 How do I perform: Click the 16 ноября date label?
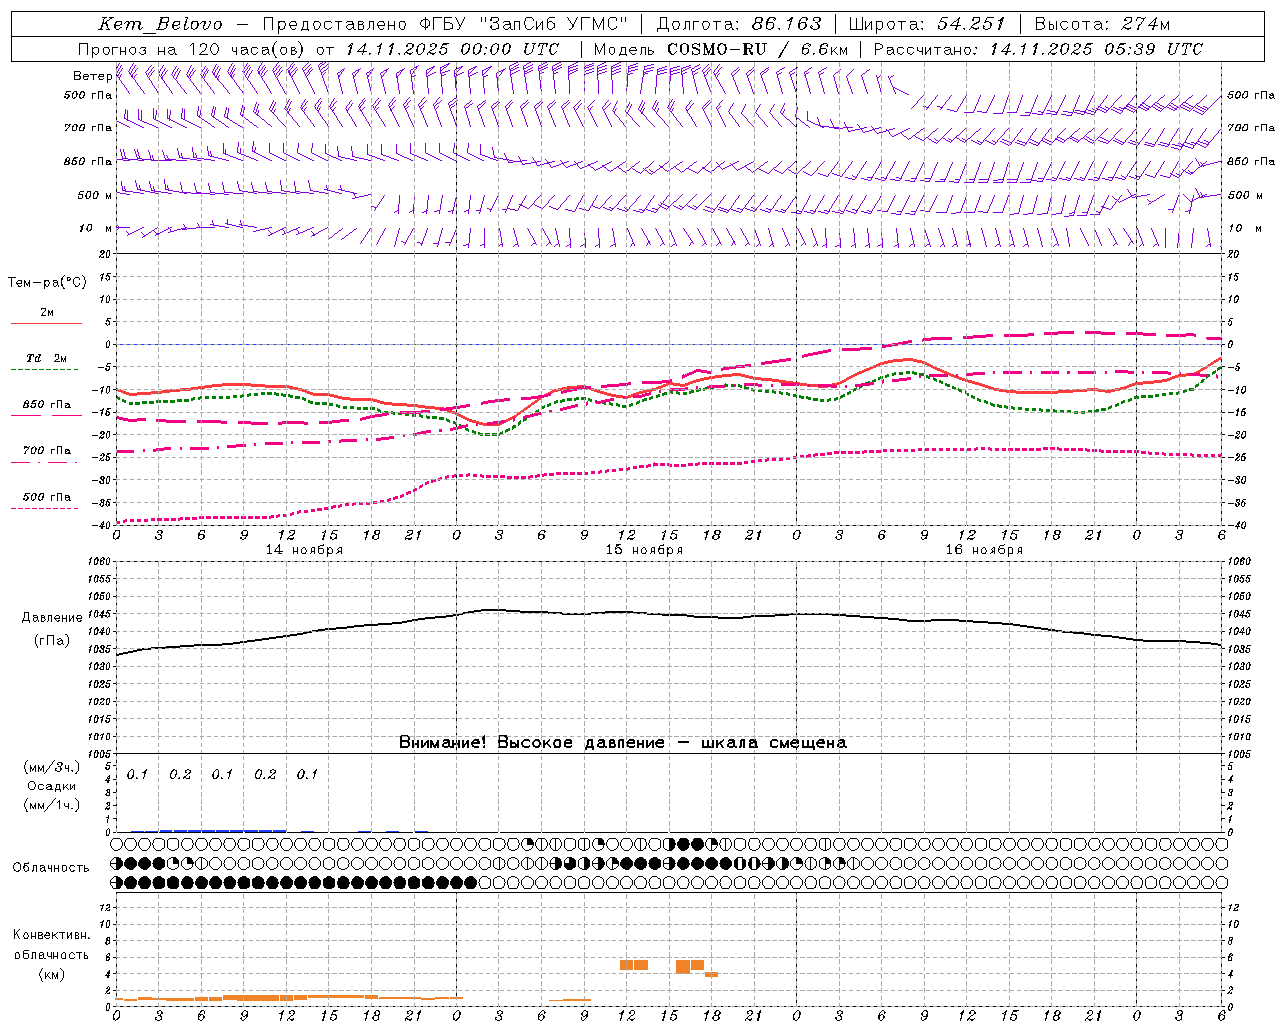pos(984,550)
